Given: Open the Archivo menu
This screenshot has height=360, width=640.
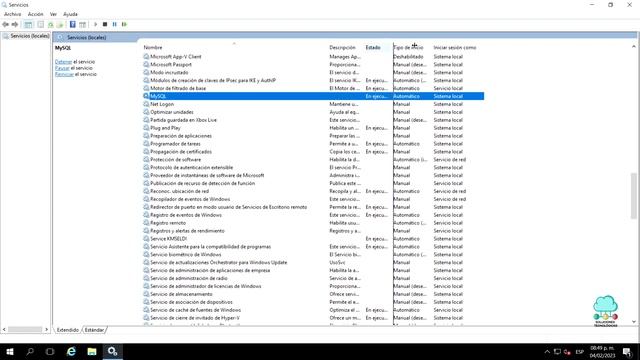Looking at the screenshot, I should click(13, 14).
